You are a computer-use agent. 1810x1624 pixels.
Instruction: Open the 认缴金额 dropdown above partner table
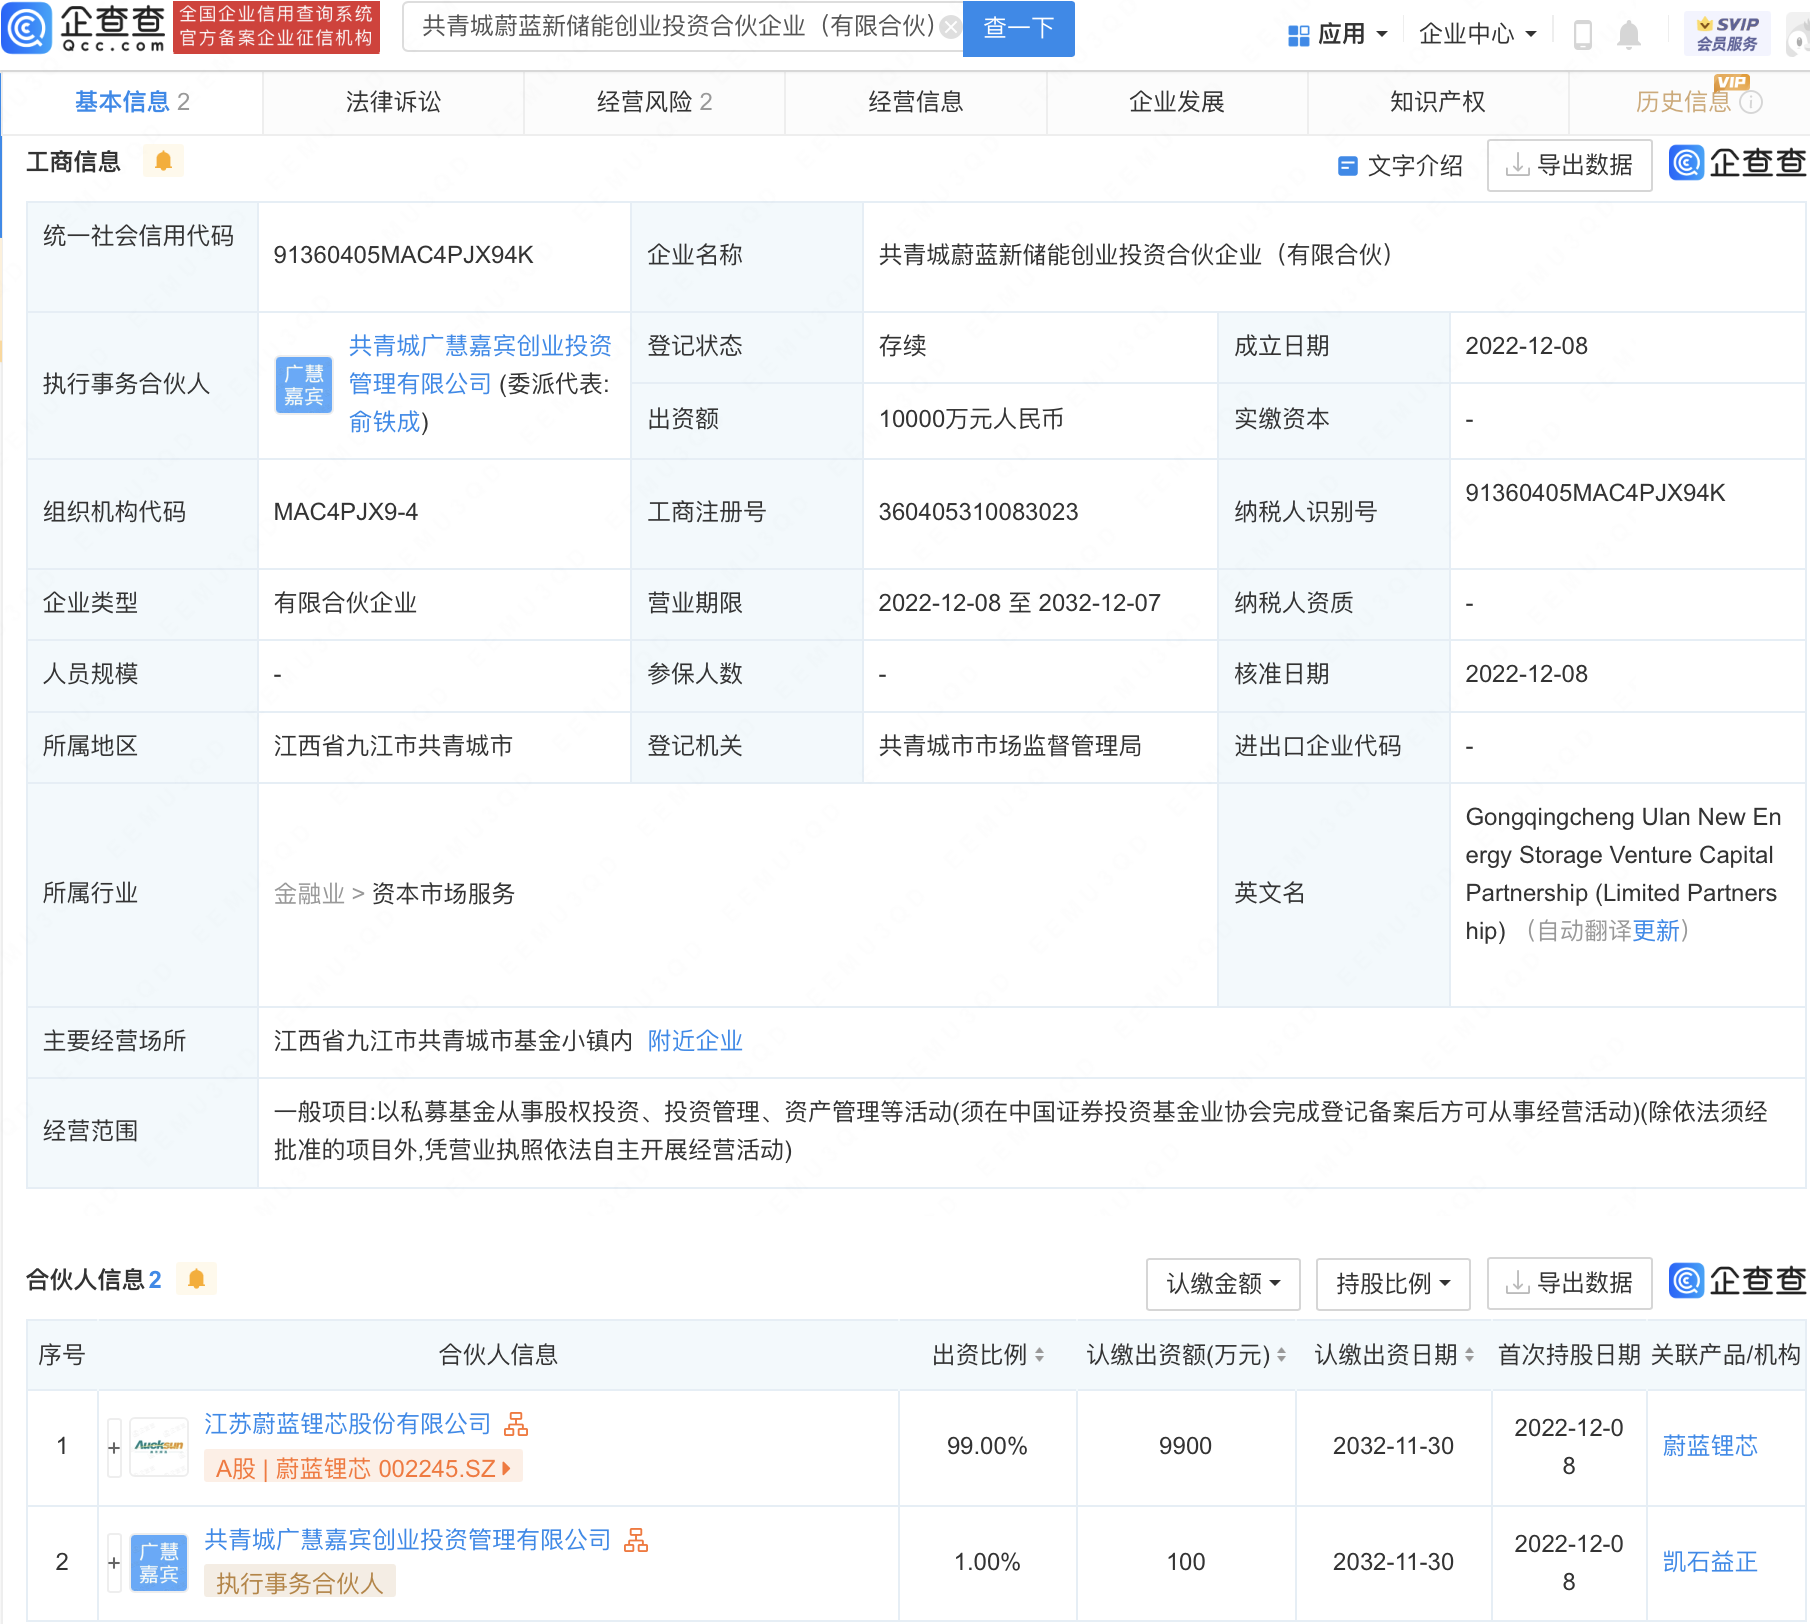coord(1222,1284)
